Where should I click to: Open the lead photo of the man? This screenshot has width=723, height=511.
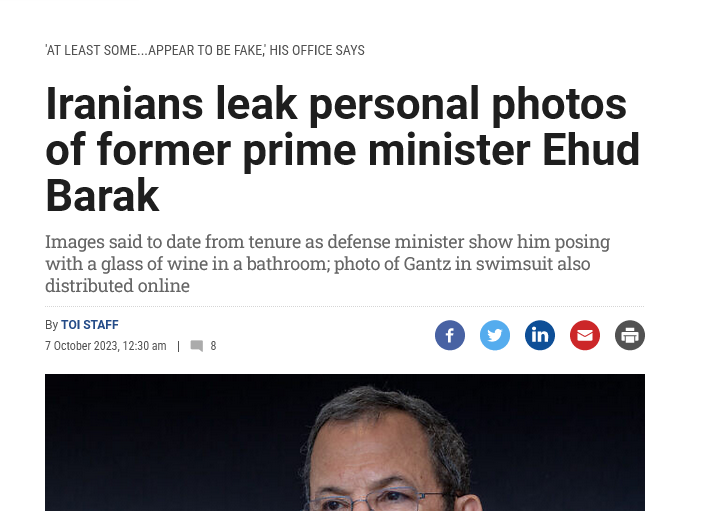coord(345,442)
